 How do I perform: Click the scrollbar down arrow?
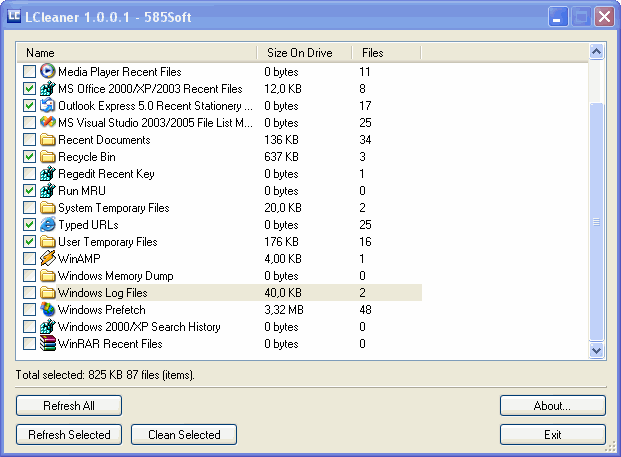click(x=596, y=350)
